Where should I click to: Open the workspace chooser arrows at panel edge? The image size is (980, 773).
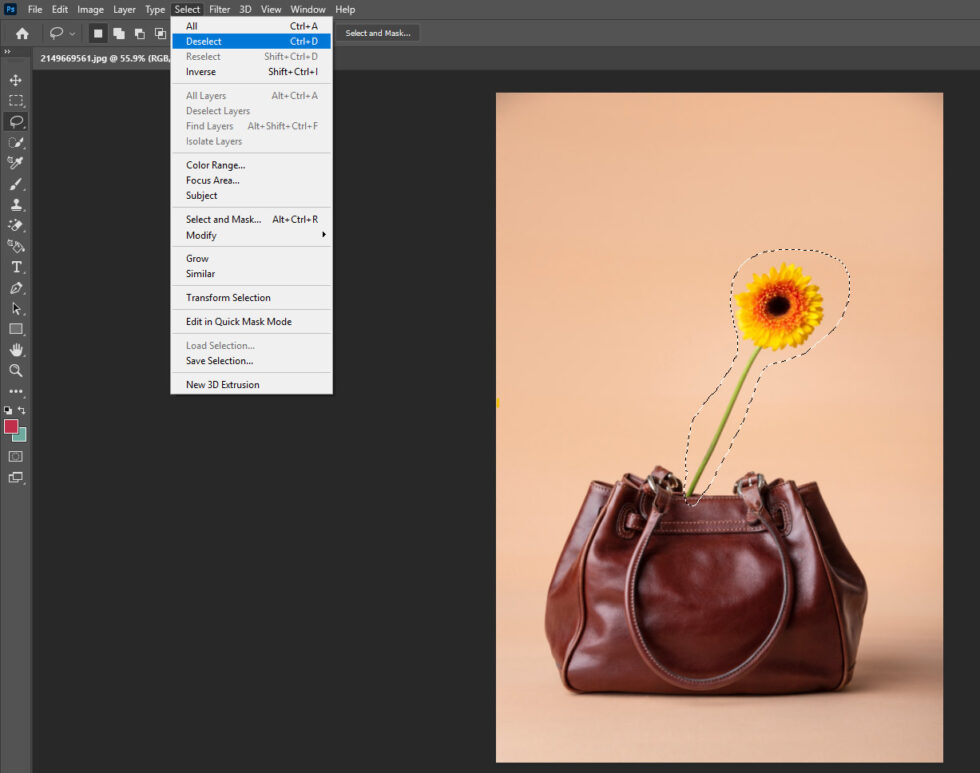7,52
